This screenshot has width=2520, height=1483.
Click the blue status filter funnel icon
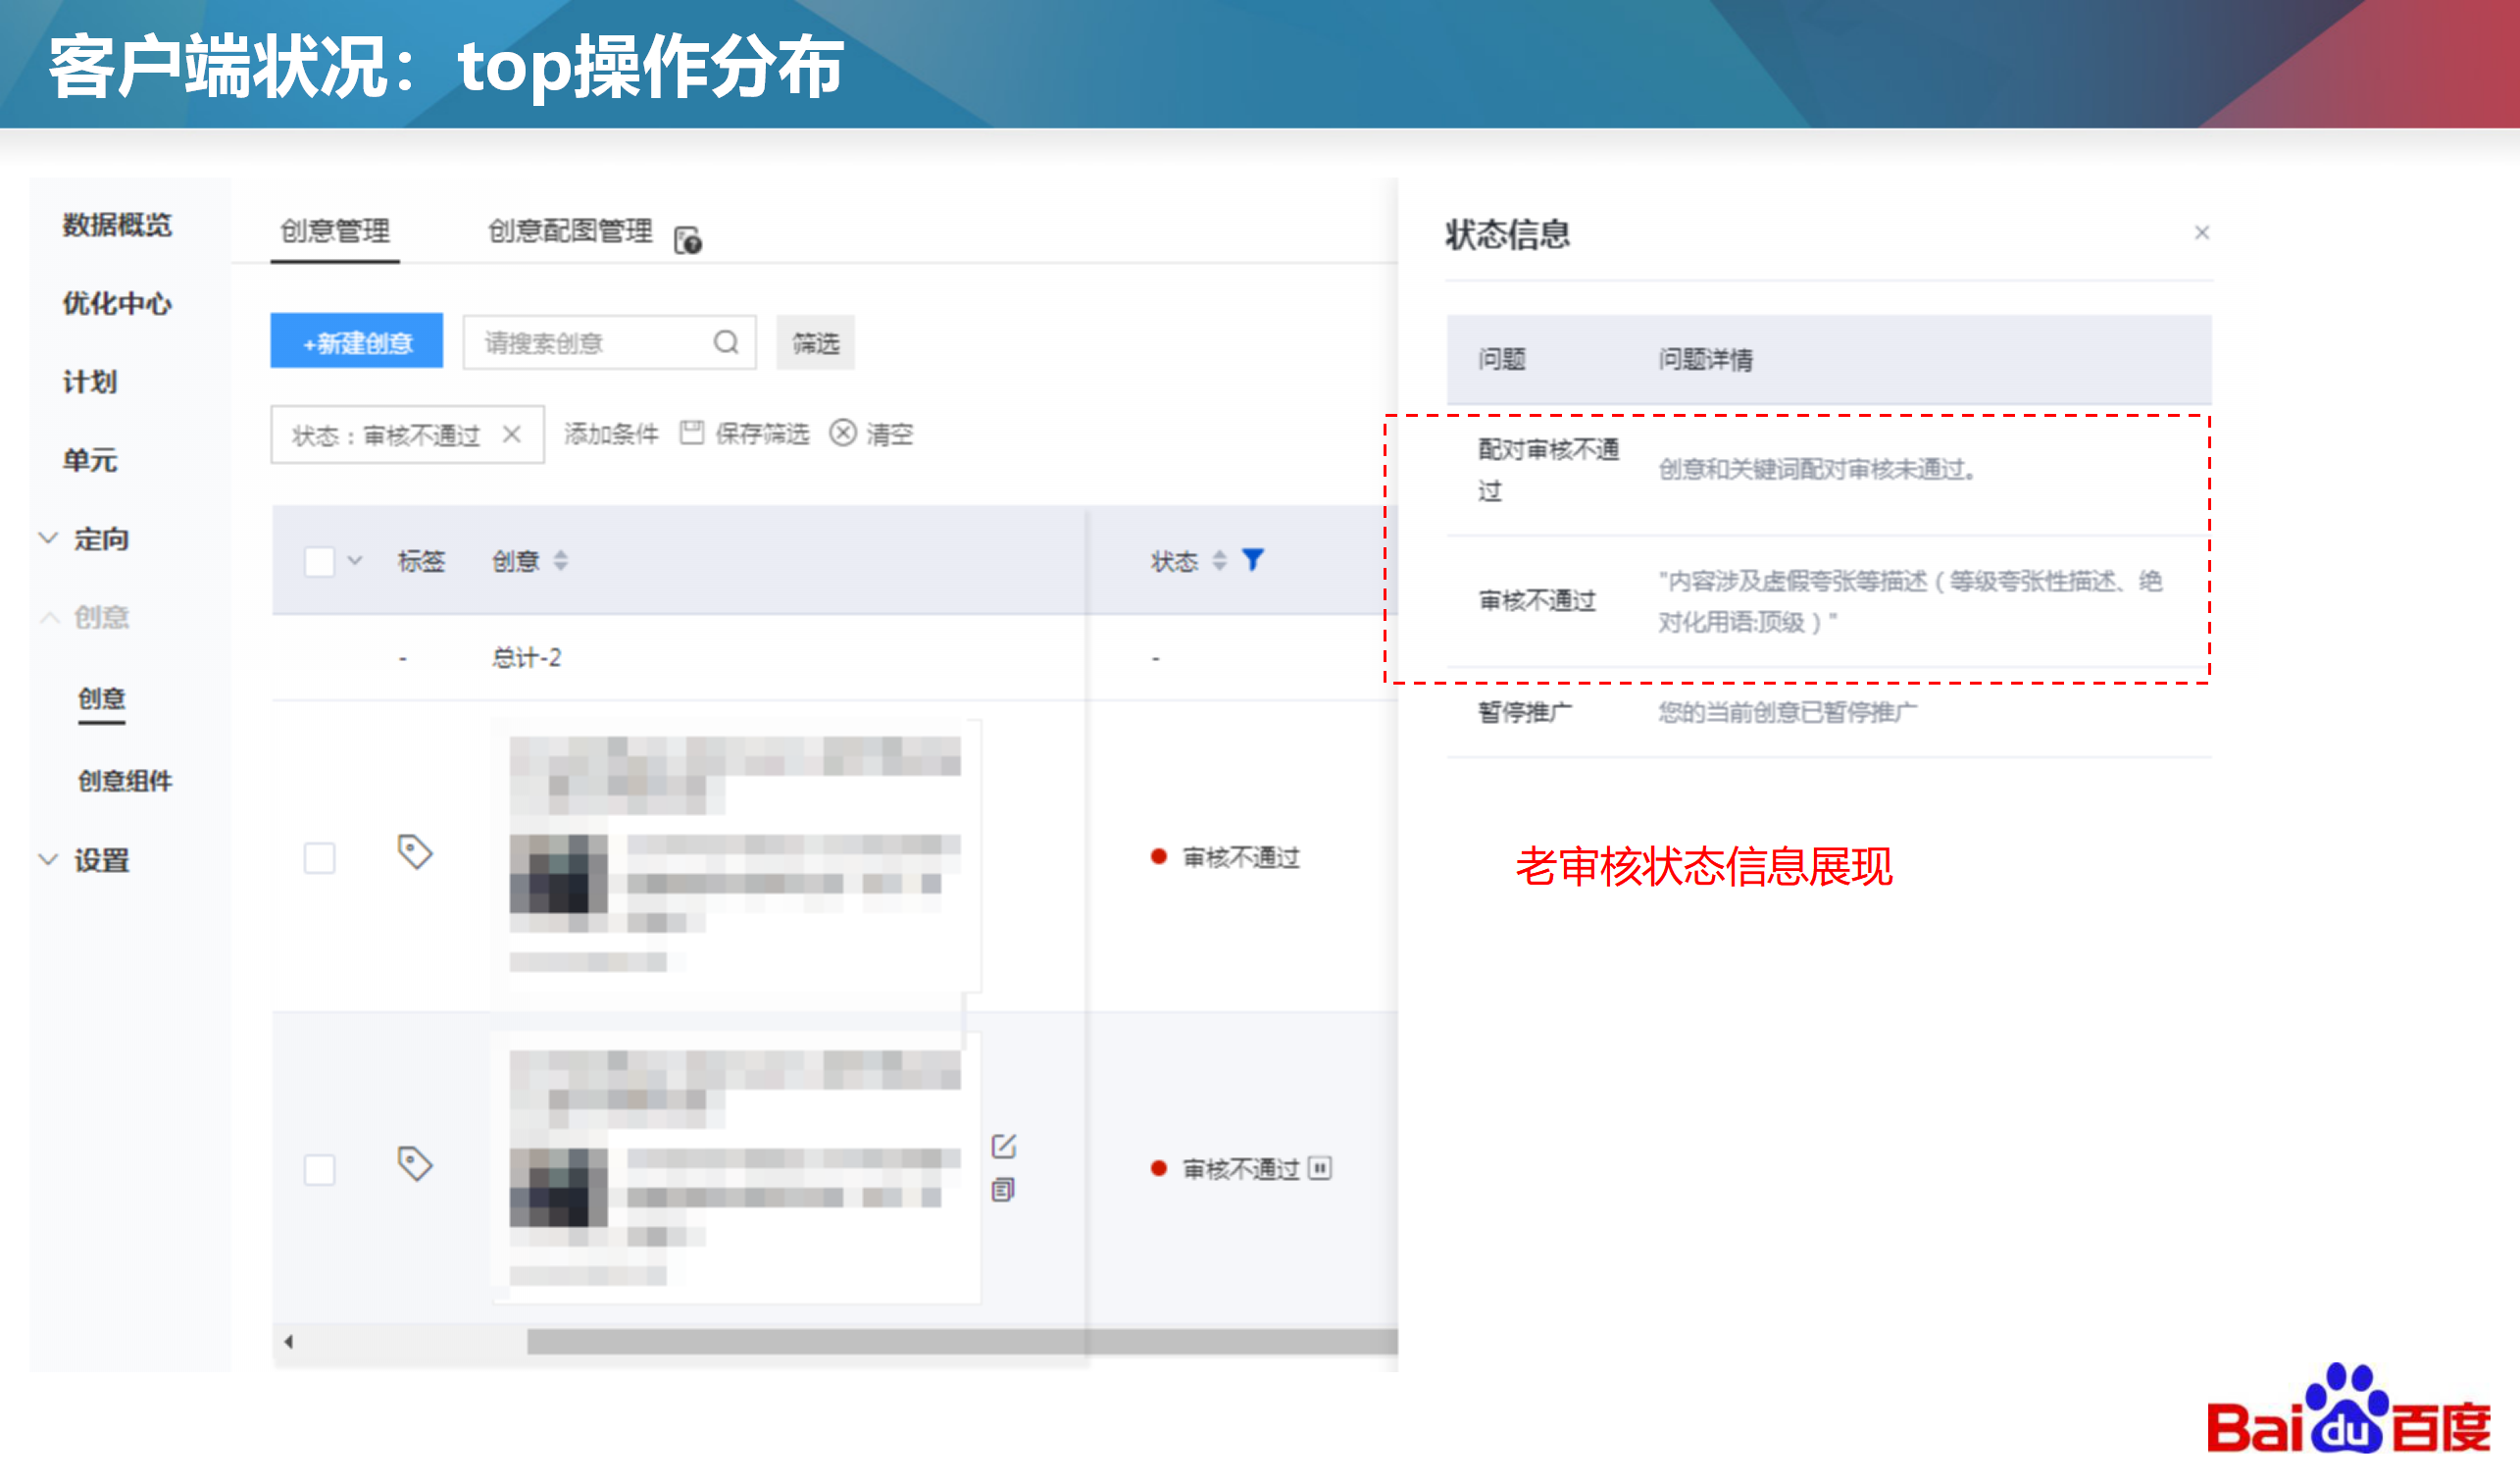pos(1252,560)
